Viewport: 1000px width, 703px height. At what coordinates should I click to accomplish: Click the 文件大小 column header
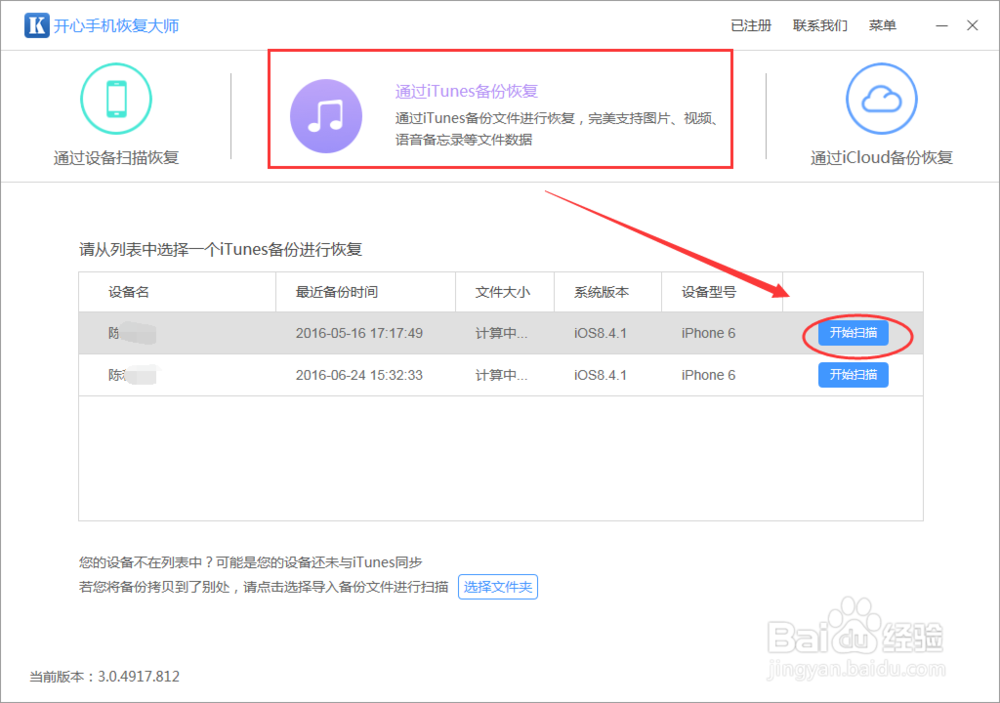point(503,292)
